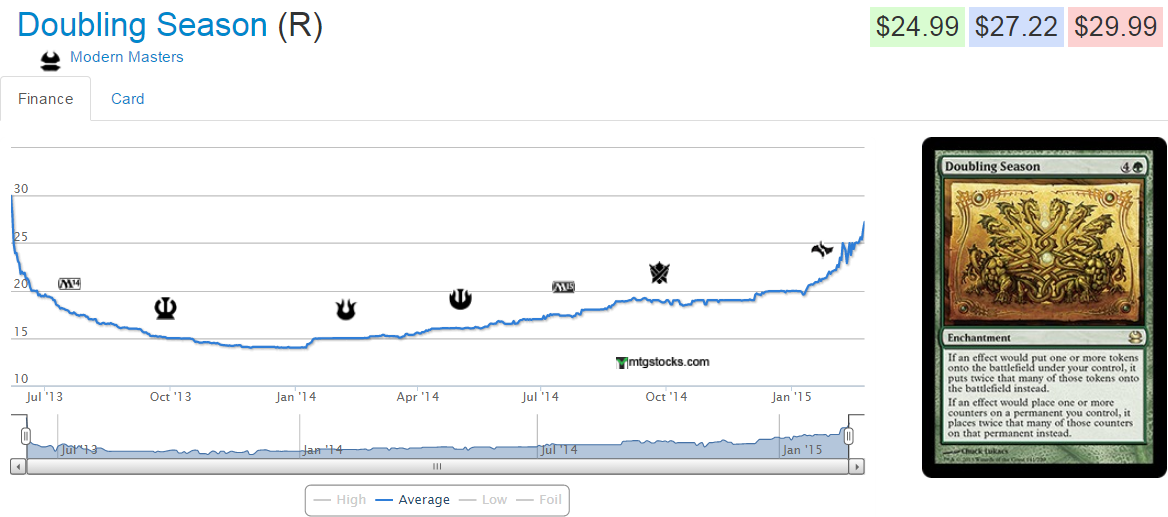Click the Fate Reforged set symbol

coord(822,249)
